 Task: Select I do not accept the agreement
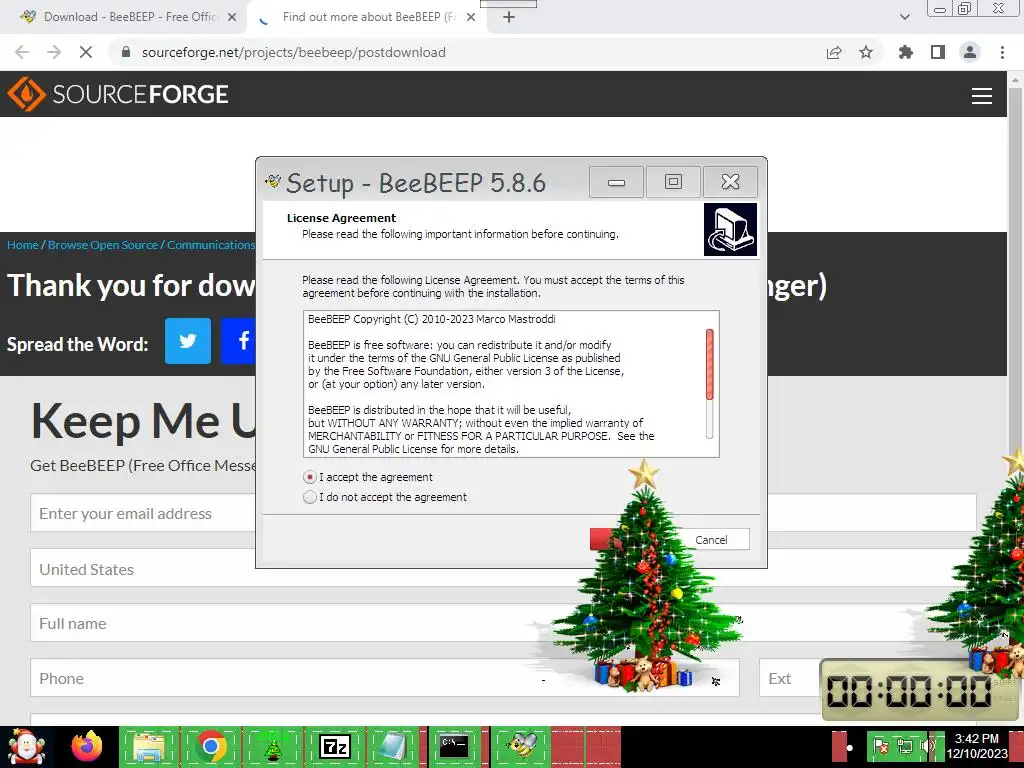(310, 497)
